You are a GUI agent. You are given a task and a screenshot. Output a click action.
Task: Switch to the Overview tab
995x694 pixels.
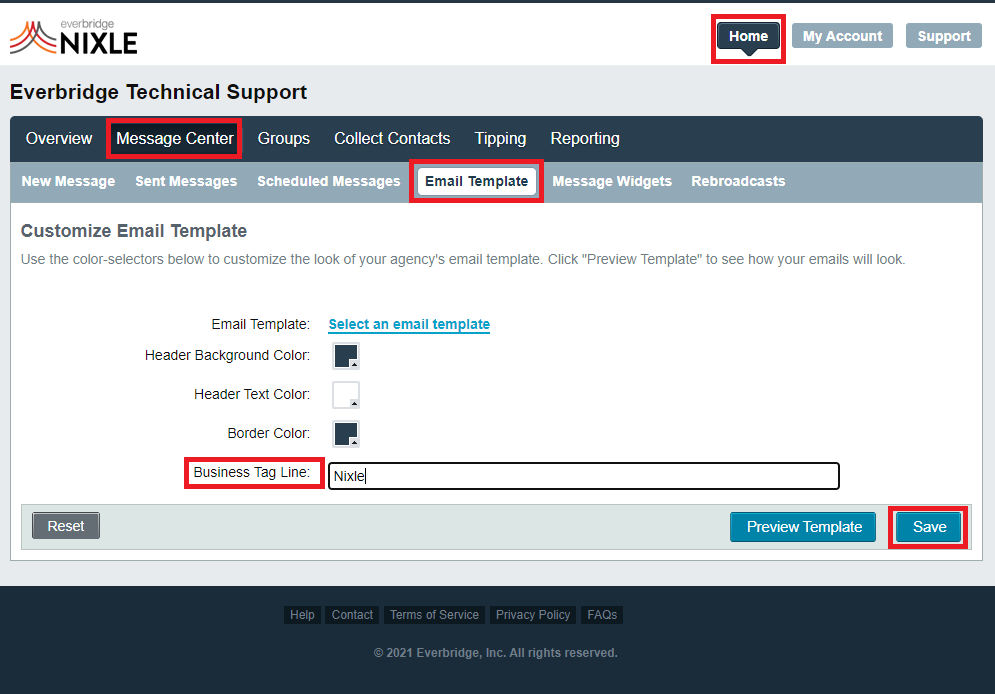(x=59, y=138)
